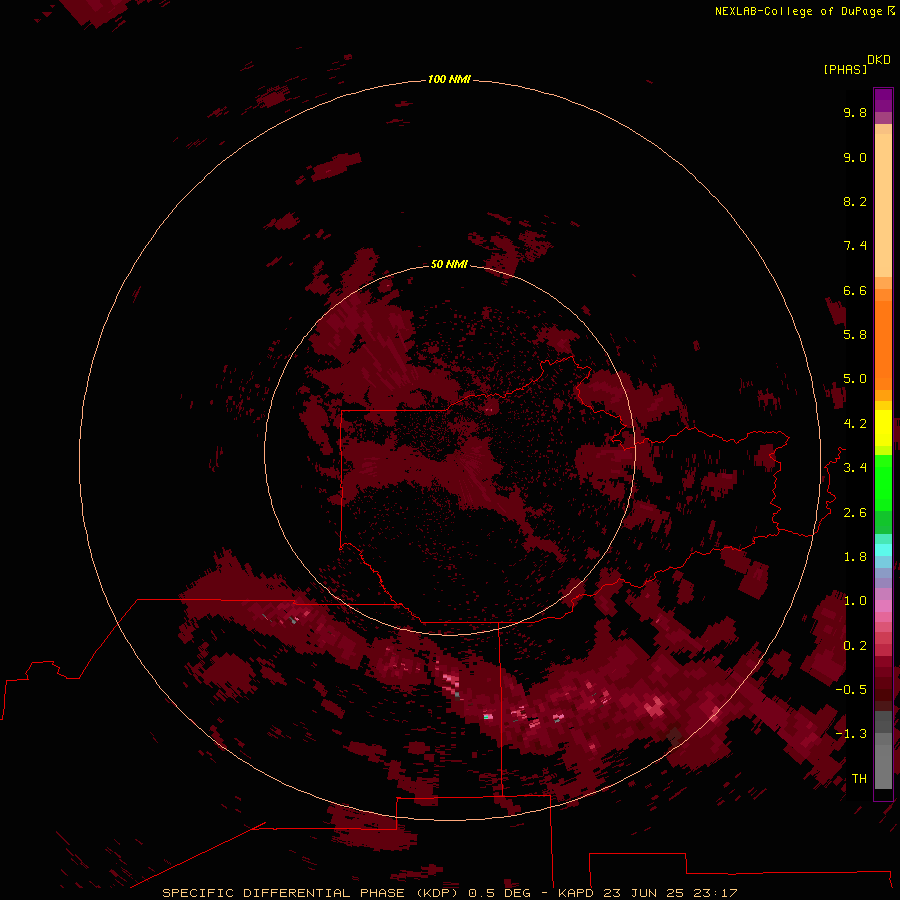The width and height of the screenshot is (900, 900).
Task: Click the DKD unit label above the color scale
Action: tap(879, 60)
